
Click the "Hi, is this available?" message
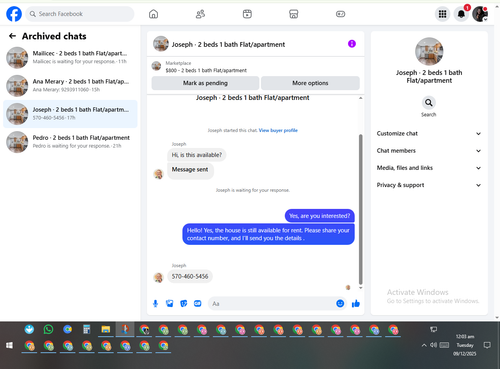[197, 155]
